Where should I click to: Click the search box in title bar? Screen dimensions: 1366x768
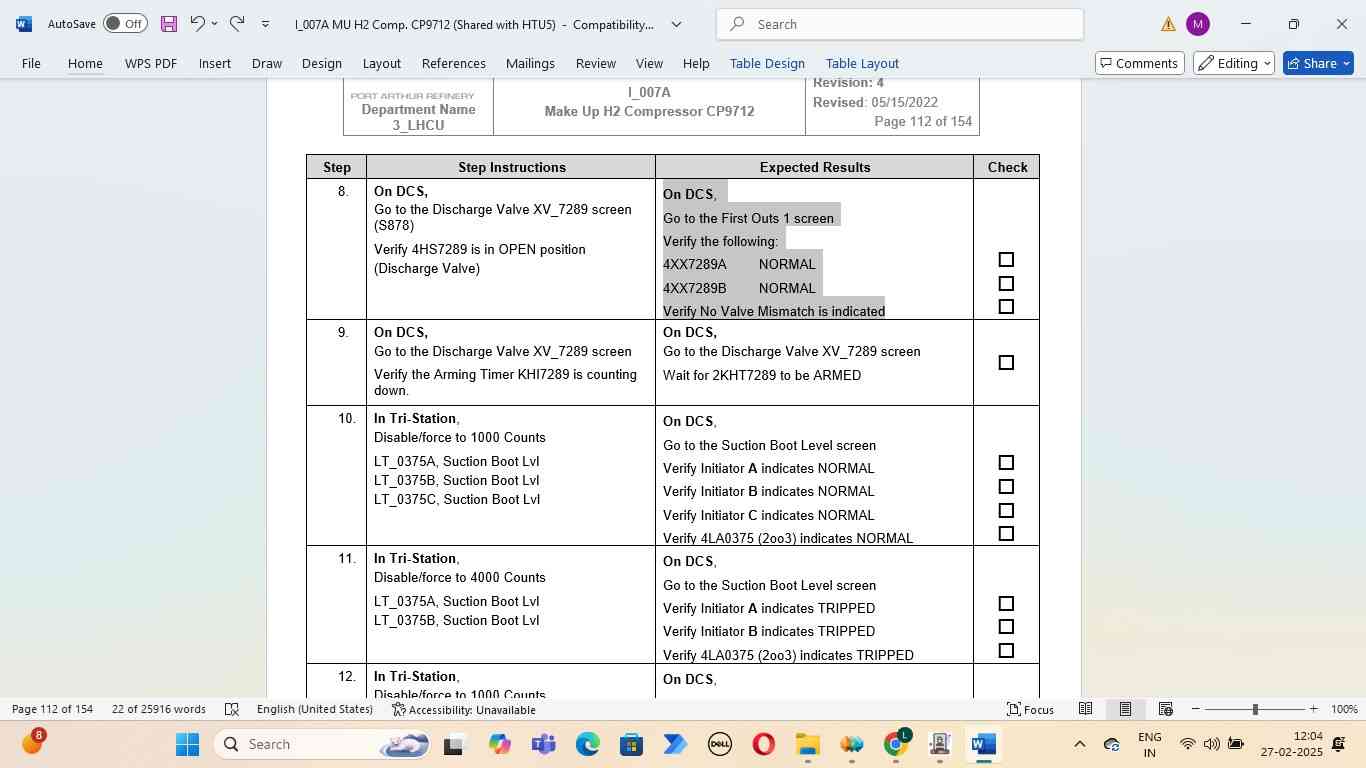coord(900,24)
